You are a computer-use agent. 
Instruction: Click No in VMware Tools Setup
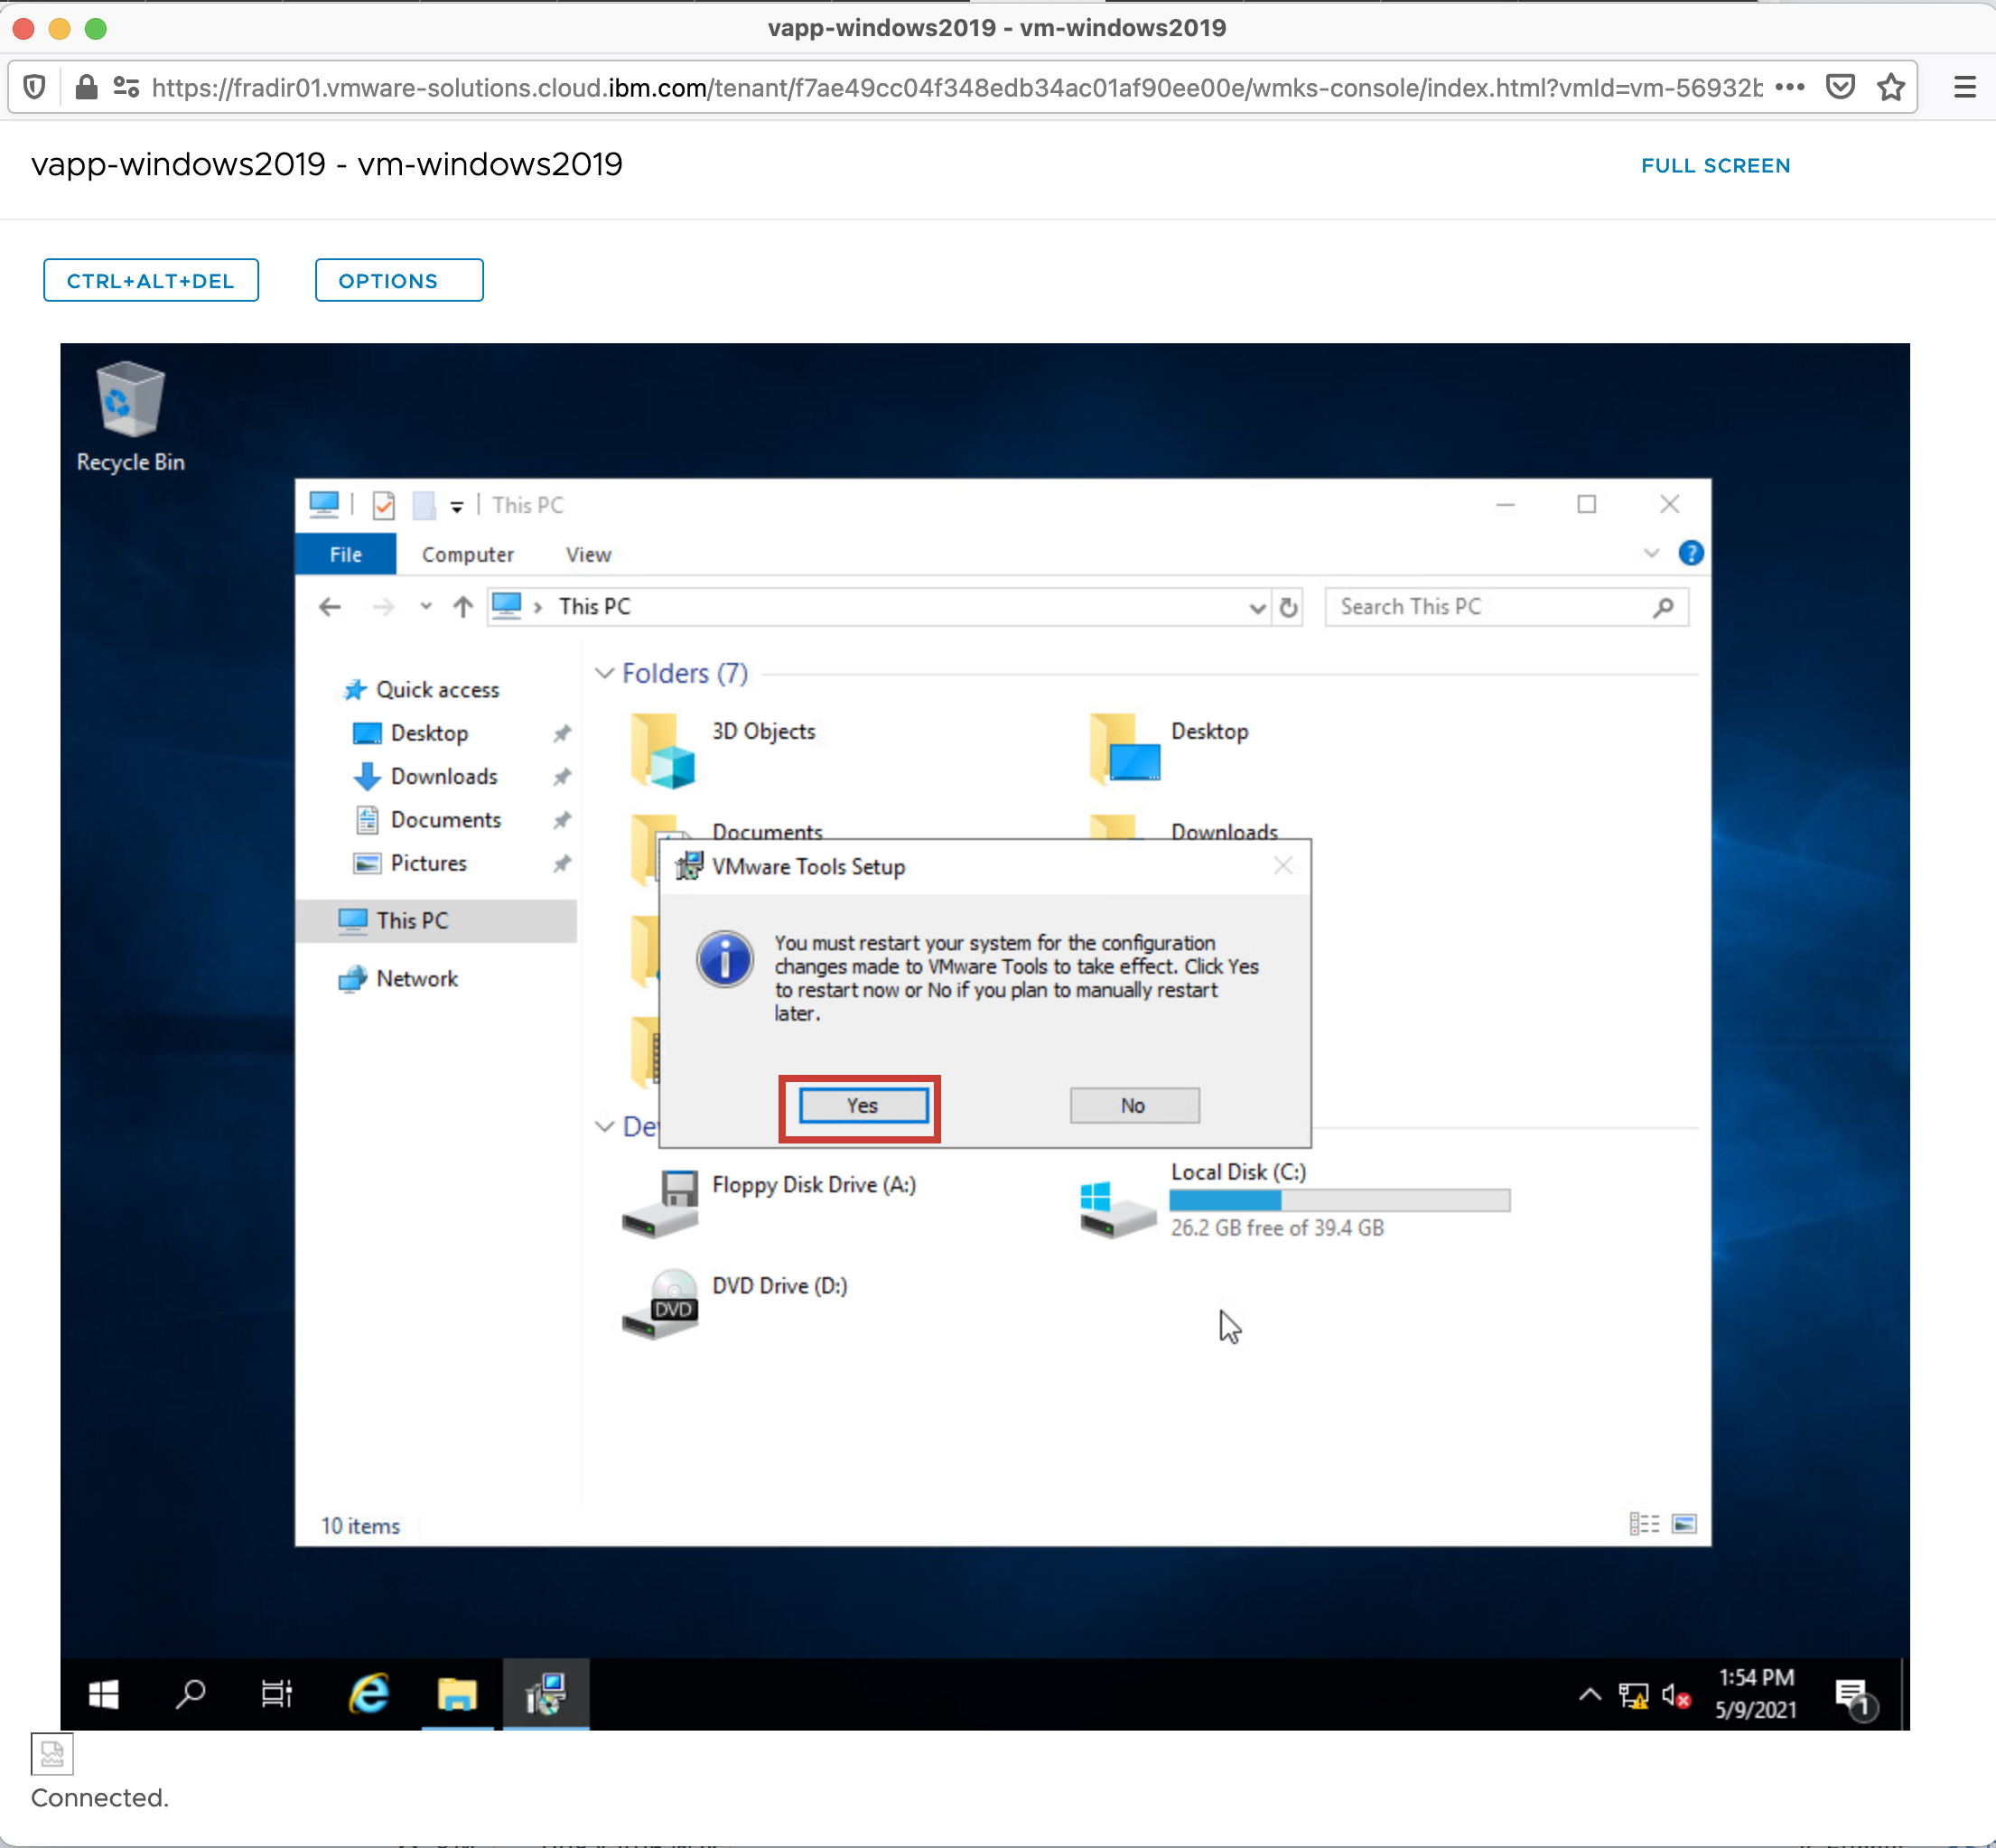click(x=1133, y=1105)
